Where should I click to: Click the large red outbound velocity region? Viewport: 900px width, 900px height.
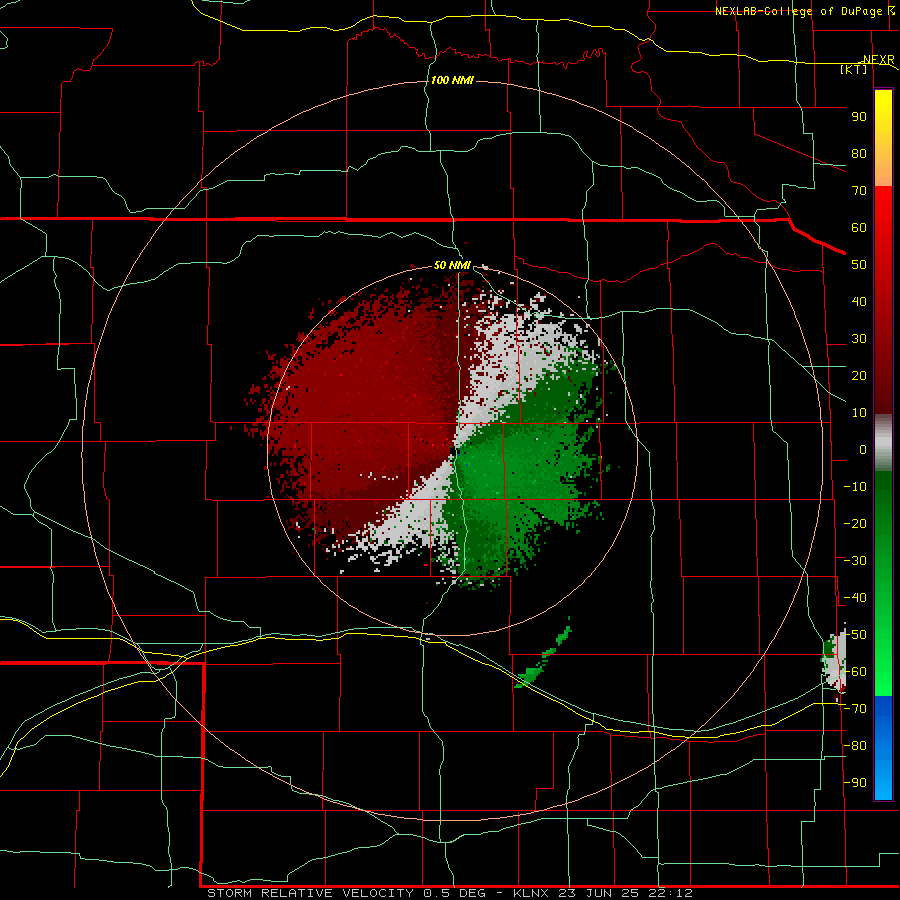[x=367, y=396]
